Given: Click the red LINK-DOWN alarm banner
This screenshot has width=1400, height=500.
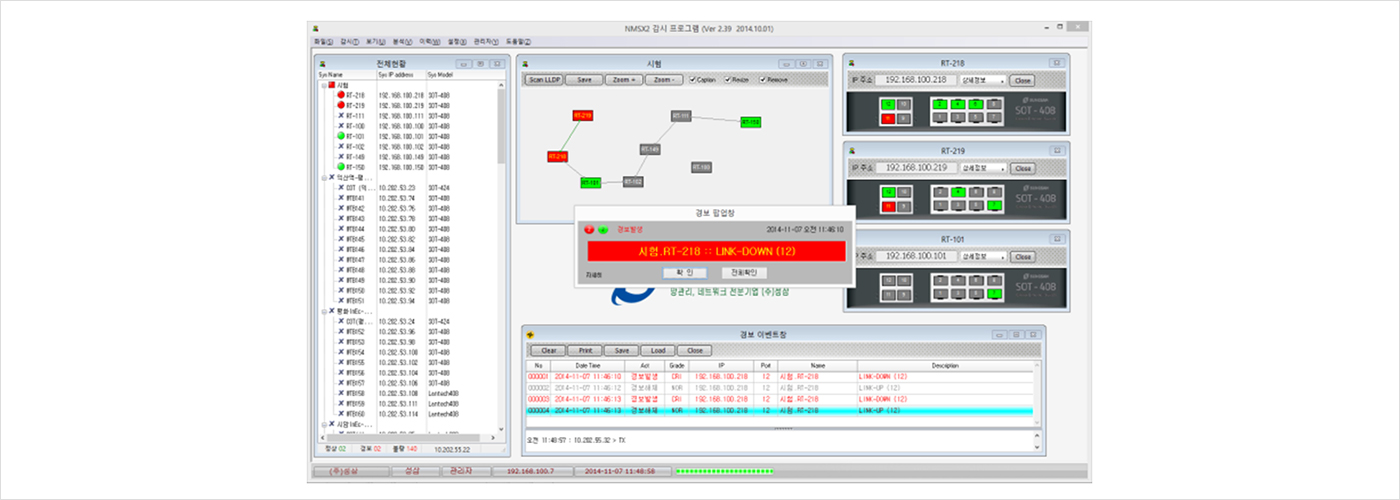Looking at the screenshot, I should click(716, 250).
